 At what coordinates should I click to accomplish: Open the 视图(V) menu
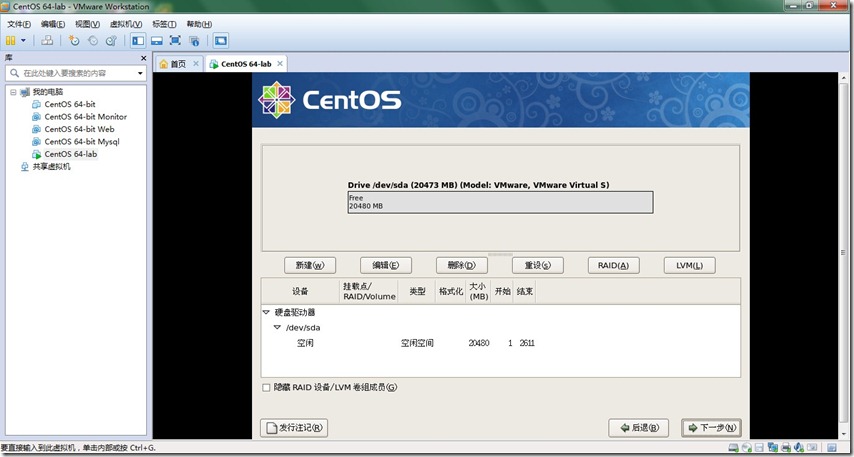point(88,24)
